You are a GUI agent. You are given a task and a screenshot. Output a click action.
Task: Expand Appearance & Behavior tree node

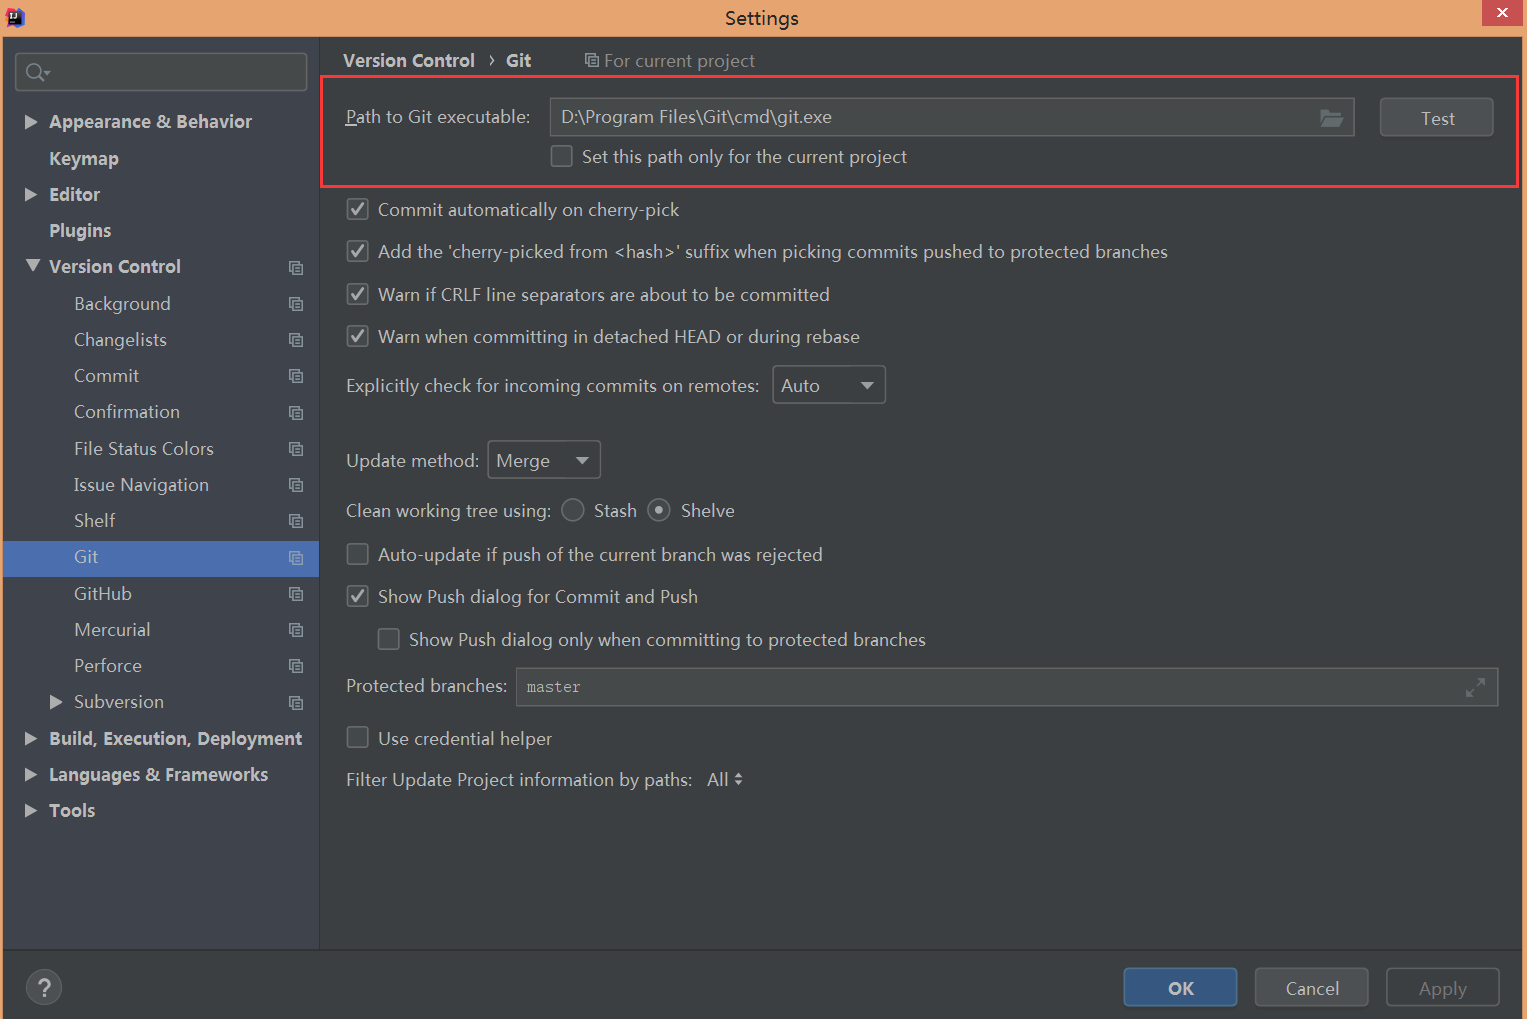pyautogui.click(x=31, y=121)
